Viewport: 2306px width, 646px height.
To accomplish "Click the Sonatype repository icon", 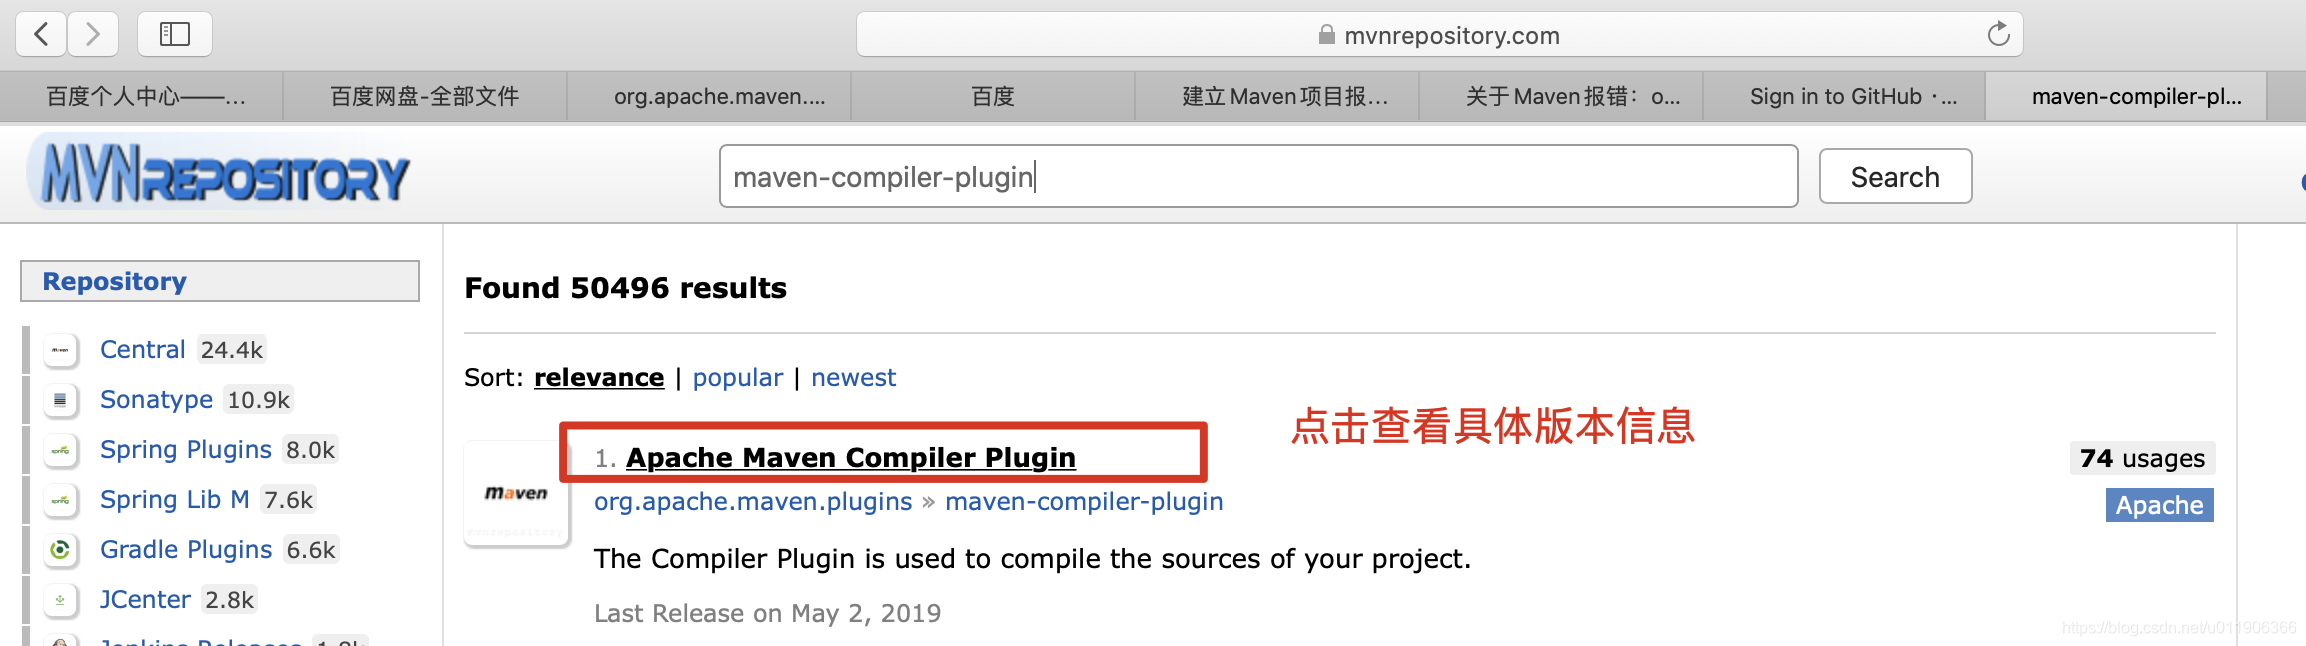I will pyautogui.click(x=61, y=400).
